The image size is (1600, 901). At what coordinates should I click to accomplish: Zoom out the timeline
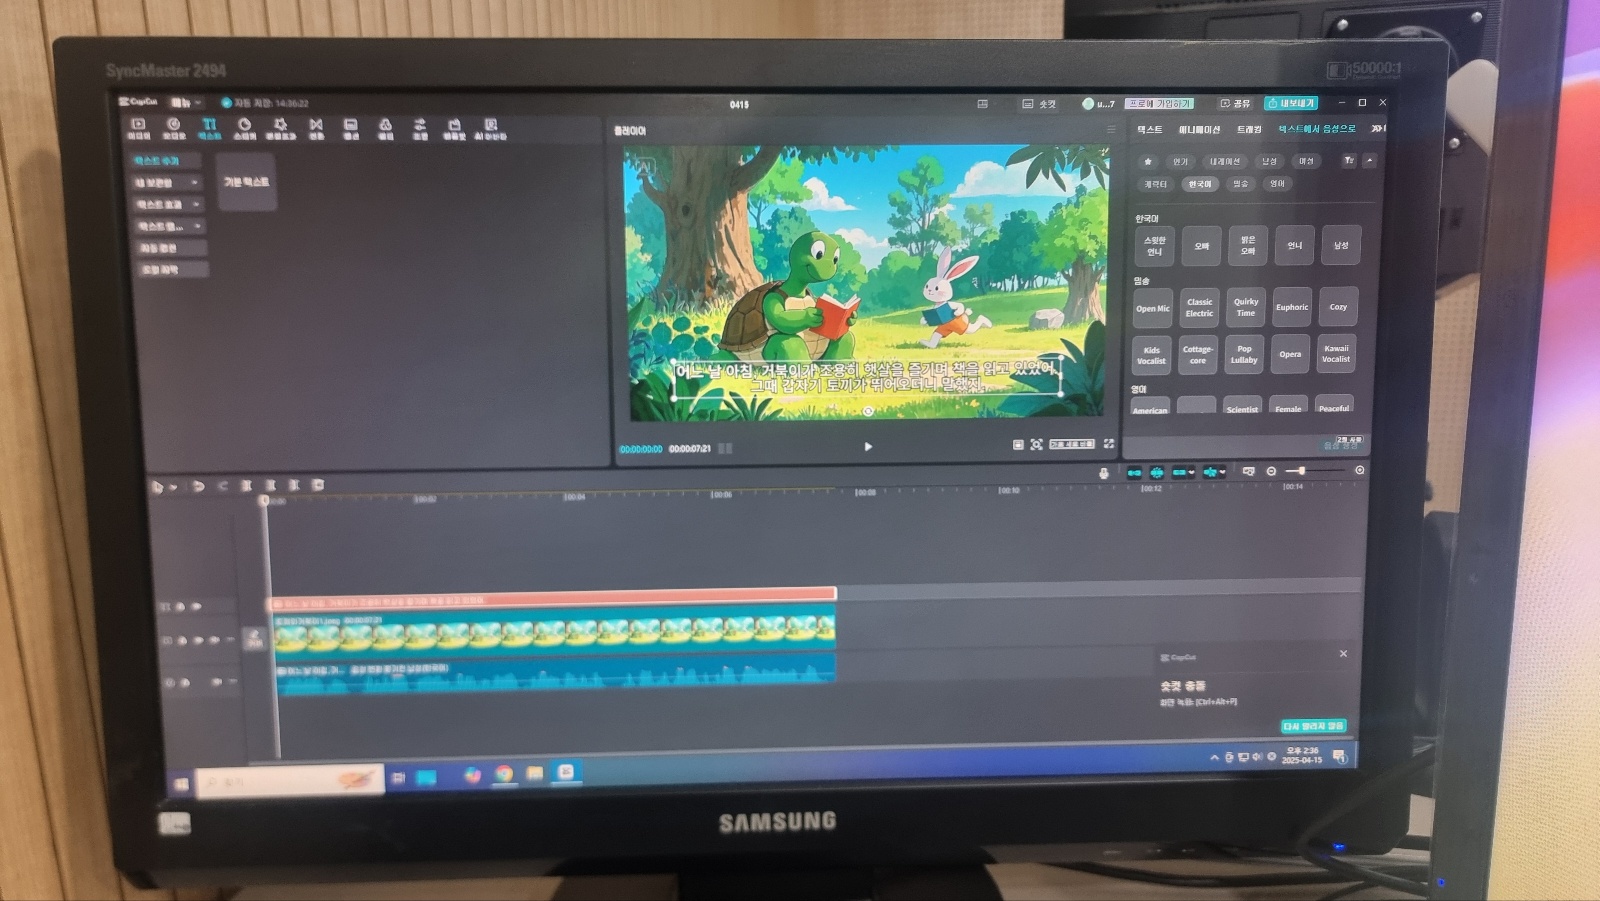(1271, 471)
